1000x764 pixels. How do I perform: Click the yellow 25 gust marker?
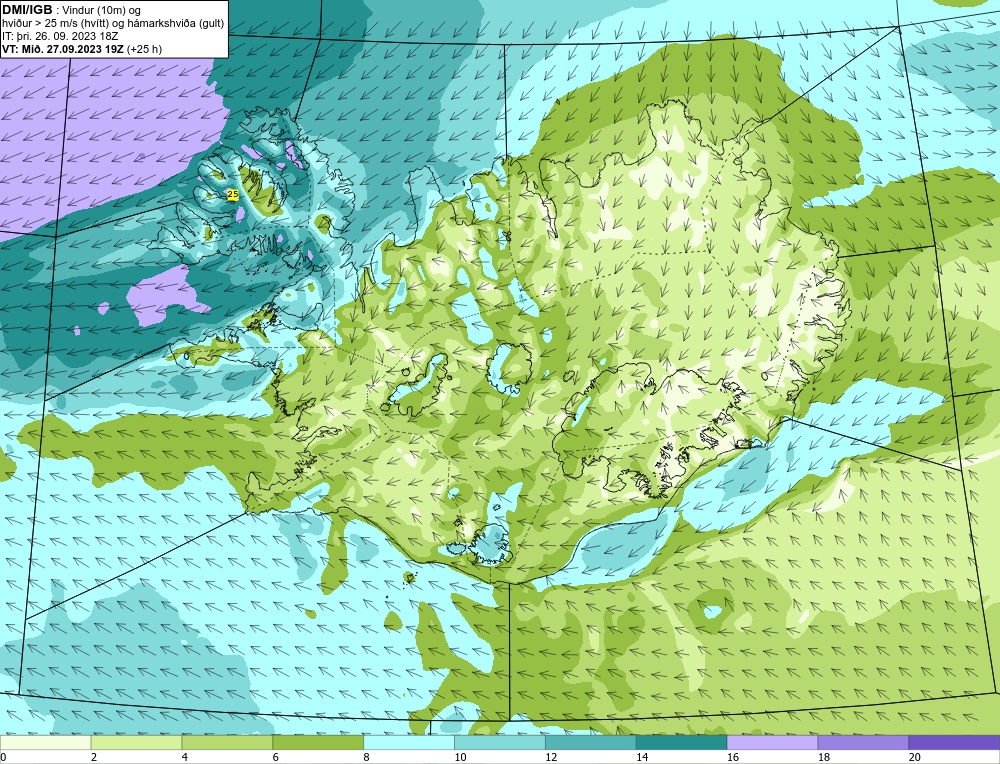click(233, 194)
